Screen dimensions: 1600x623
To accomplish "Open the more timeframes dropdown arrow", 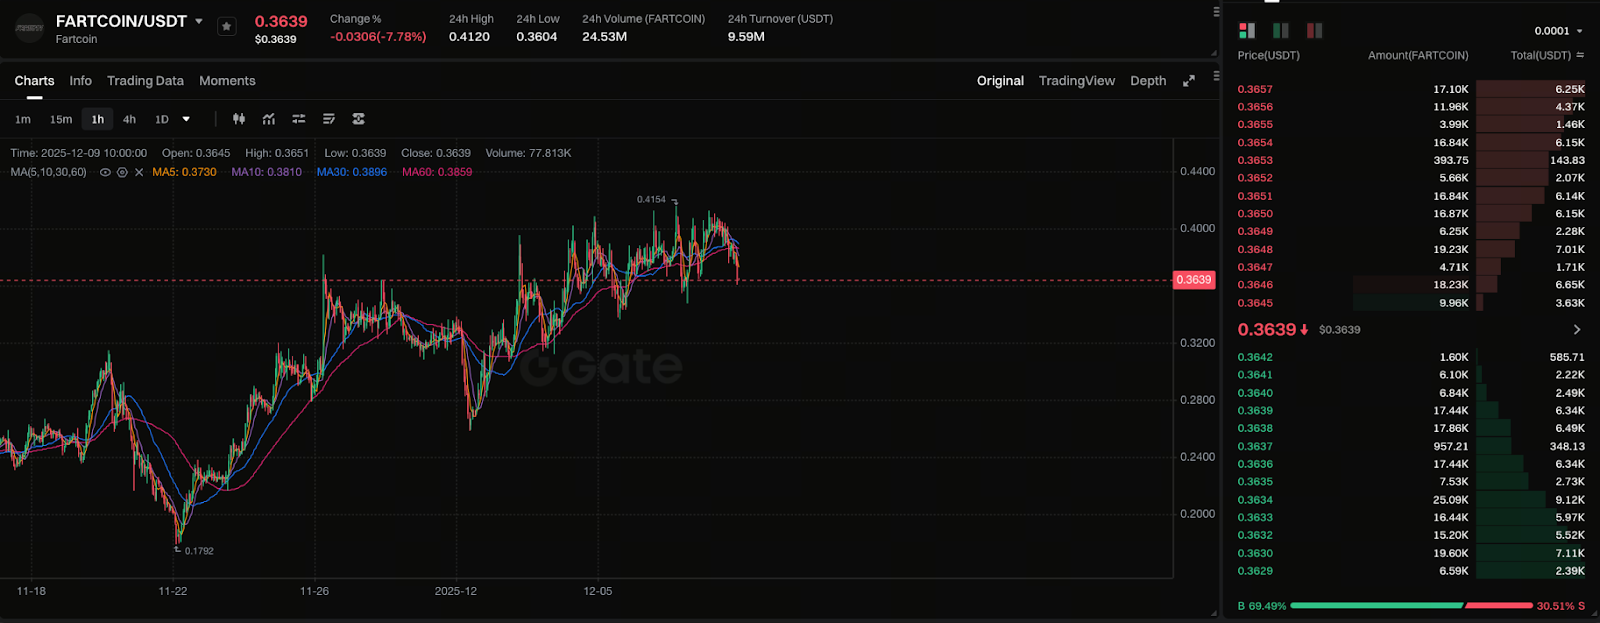I will (186, 119).
